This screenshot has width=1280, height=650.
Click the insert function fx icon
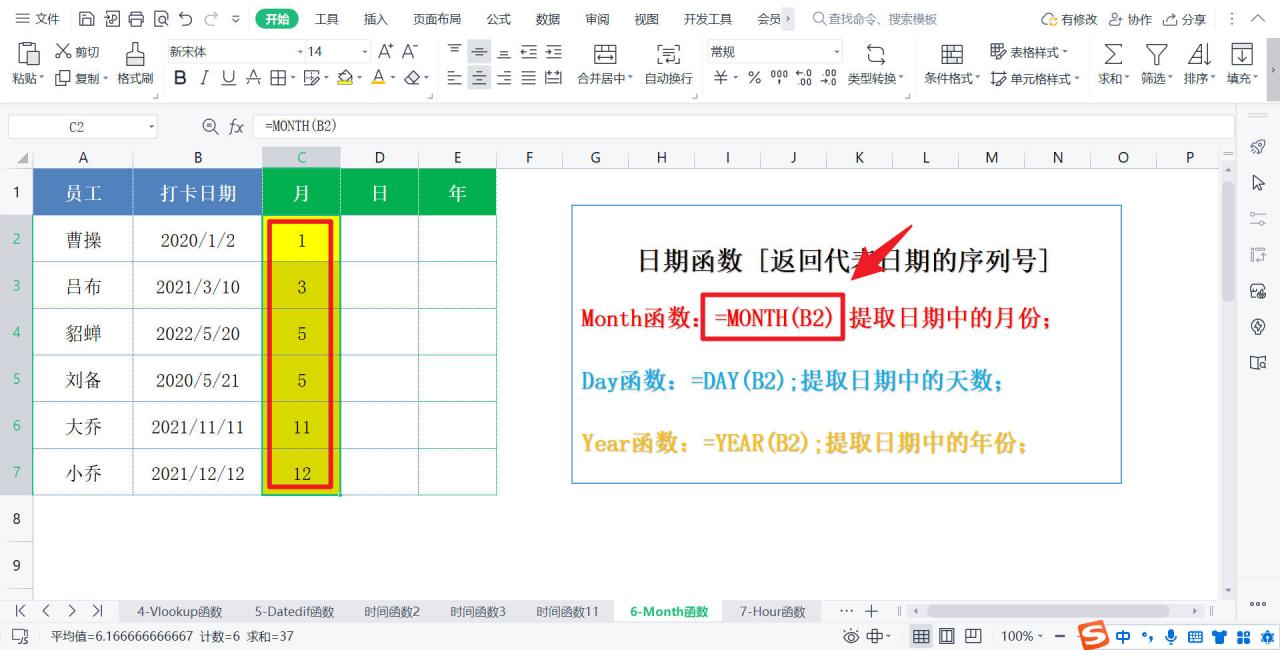tap(236, 126)
